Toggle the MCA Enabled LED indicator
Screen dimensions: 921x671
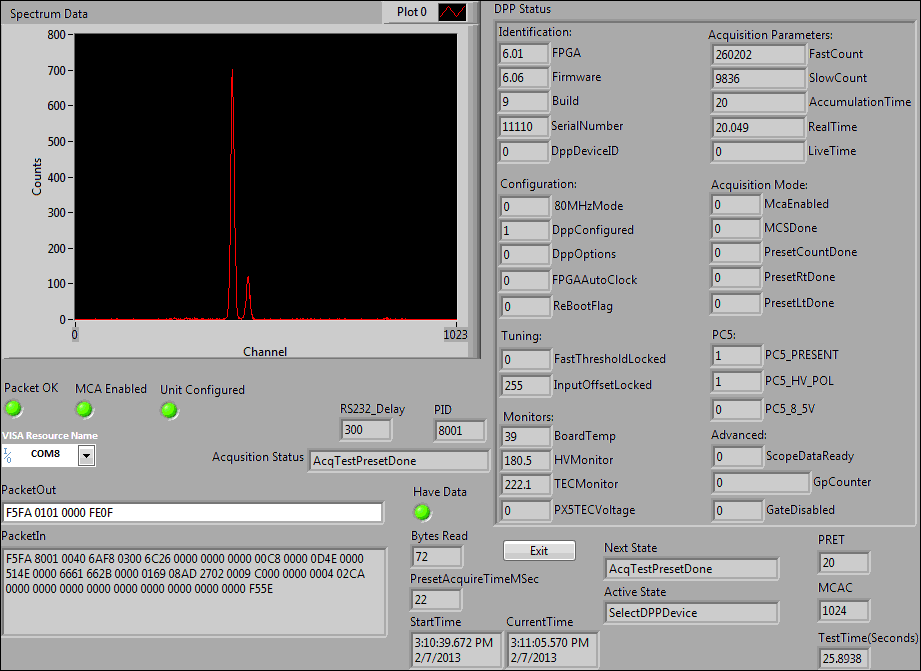85,409
